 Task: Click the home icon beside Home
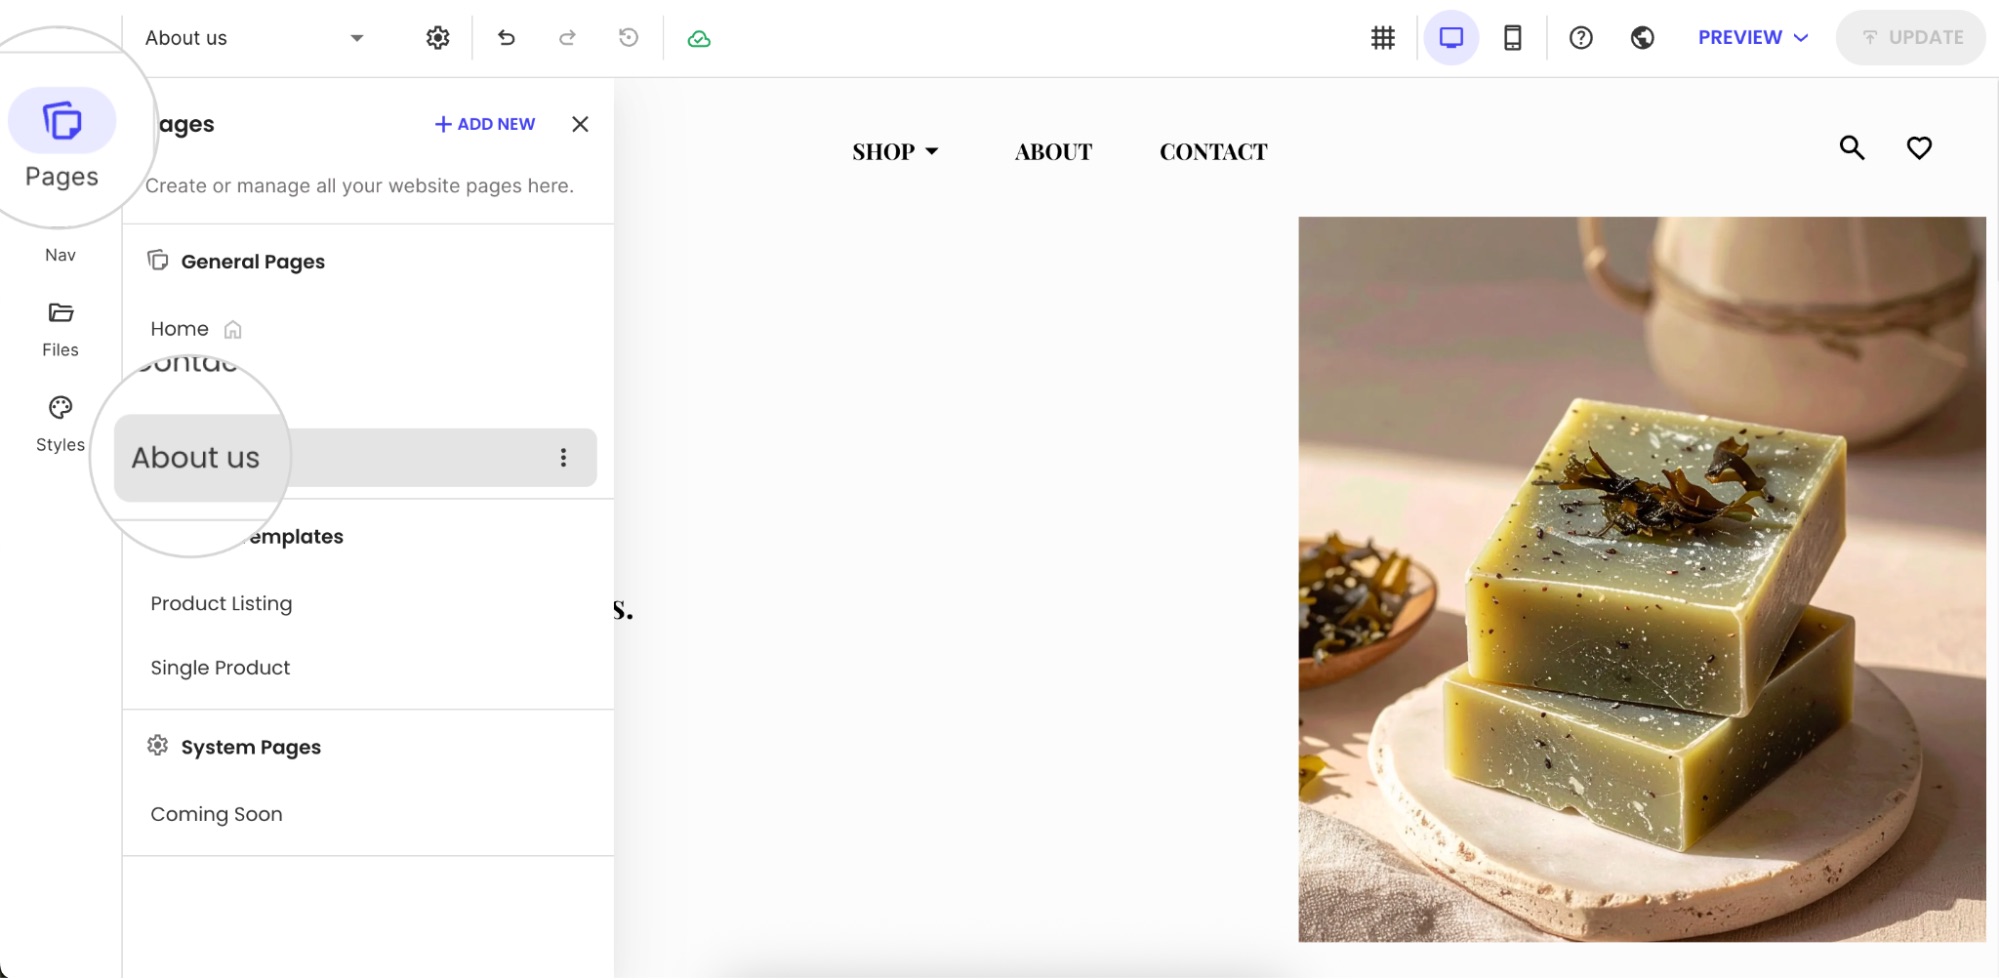click(x=233, y=329)
